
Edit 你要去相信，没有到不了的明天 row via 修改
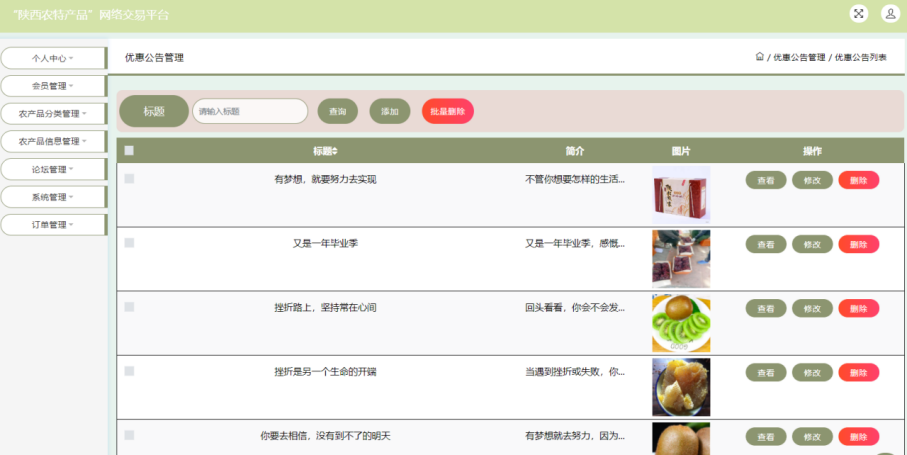coord(812,437)
